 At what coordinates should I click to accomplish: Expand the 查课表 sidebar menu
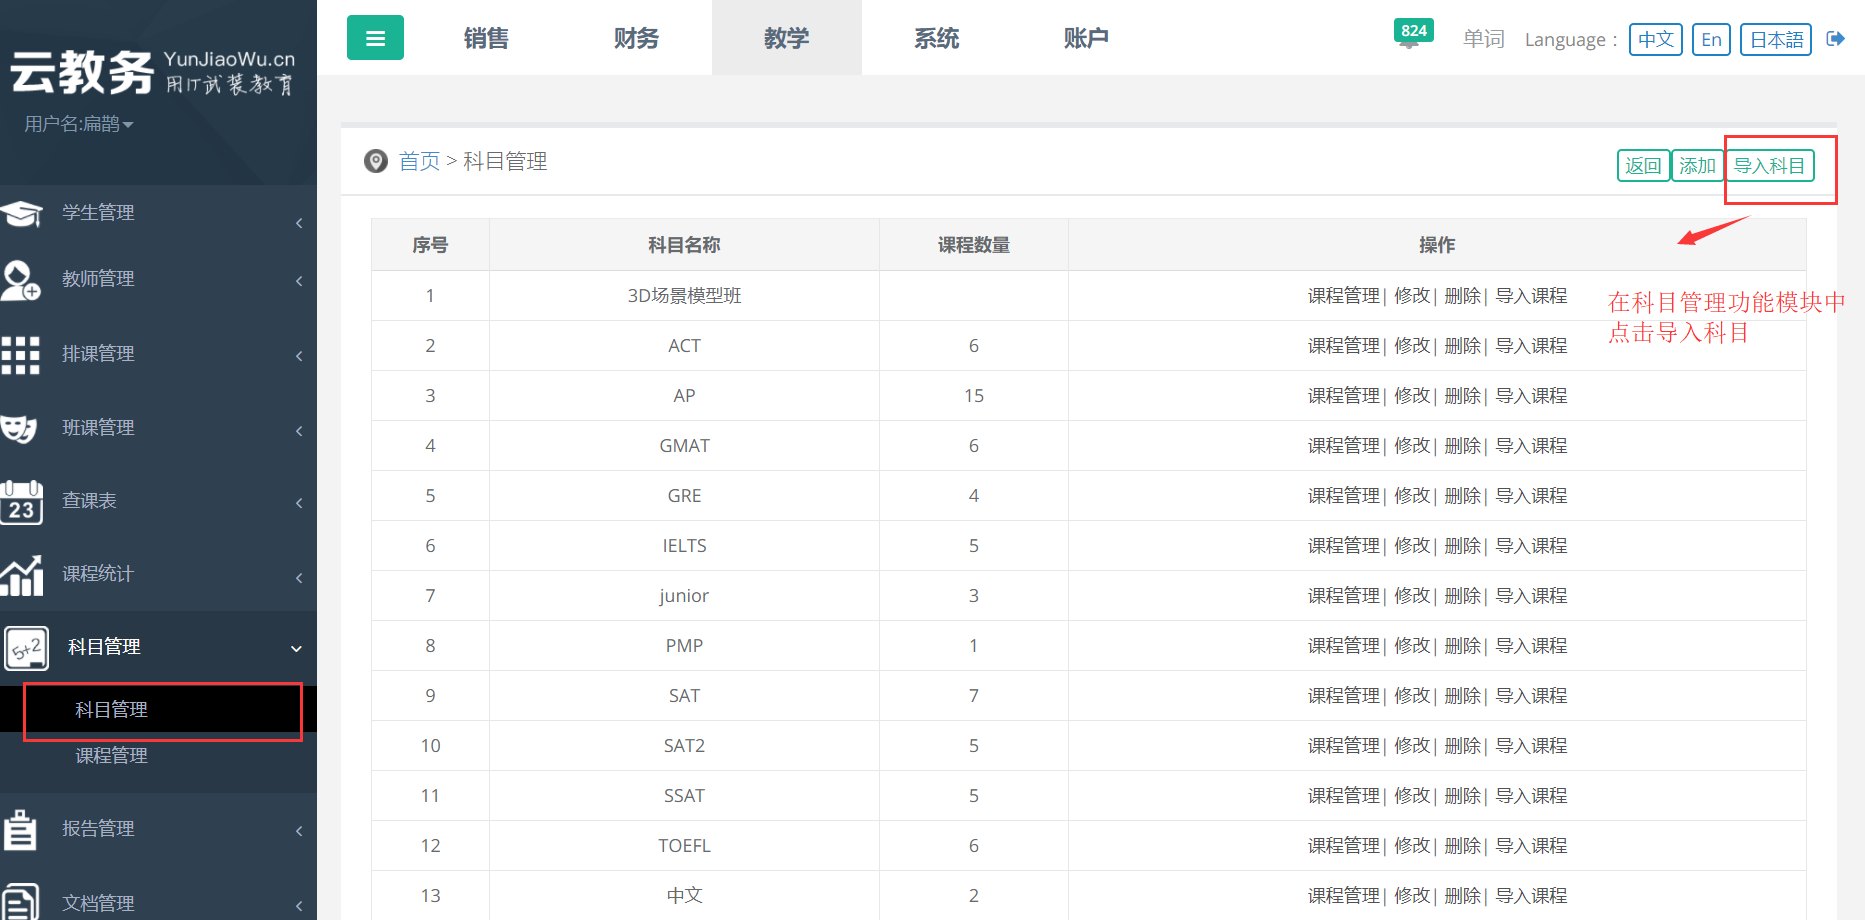158,501
